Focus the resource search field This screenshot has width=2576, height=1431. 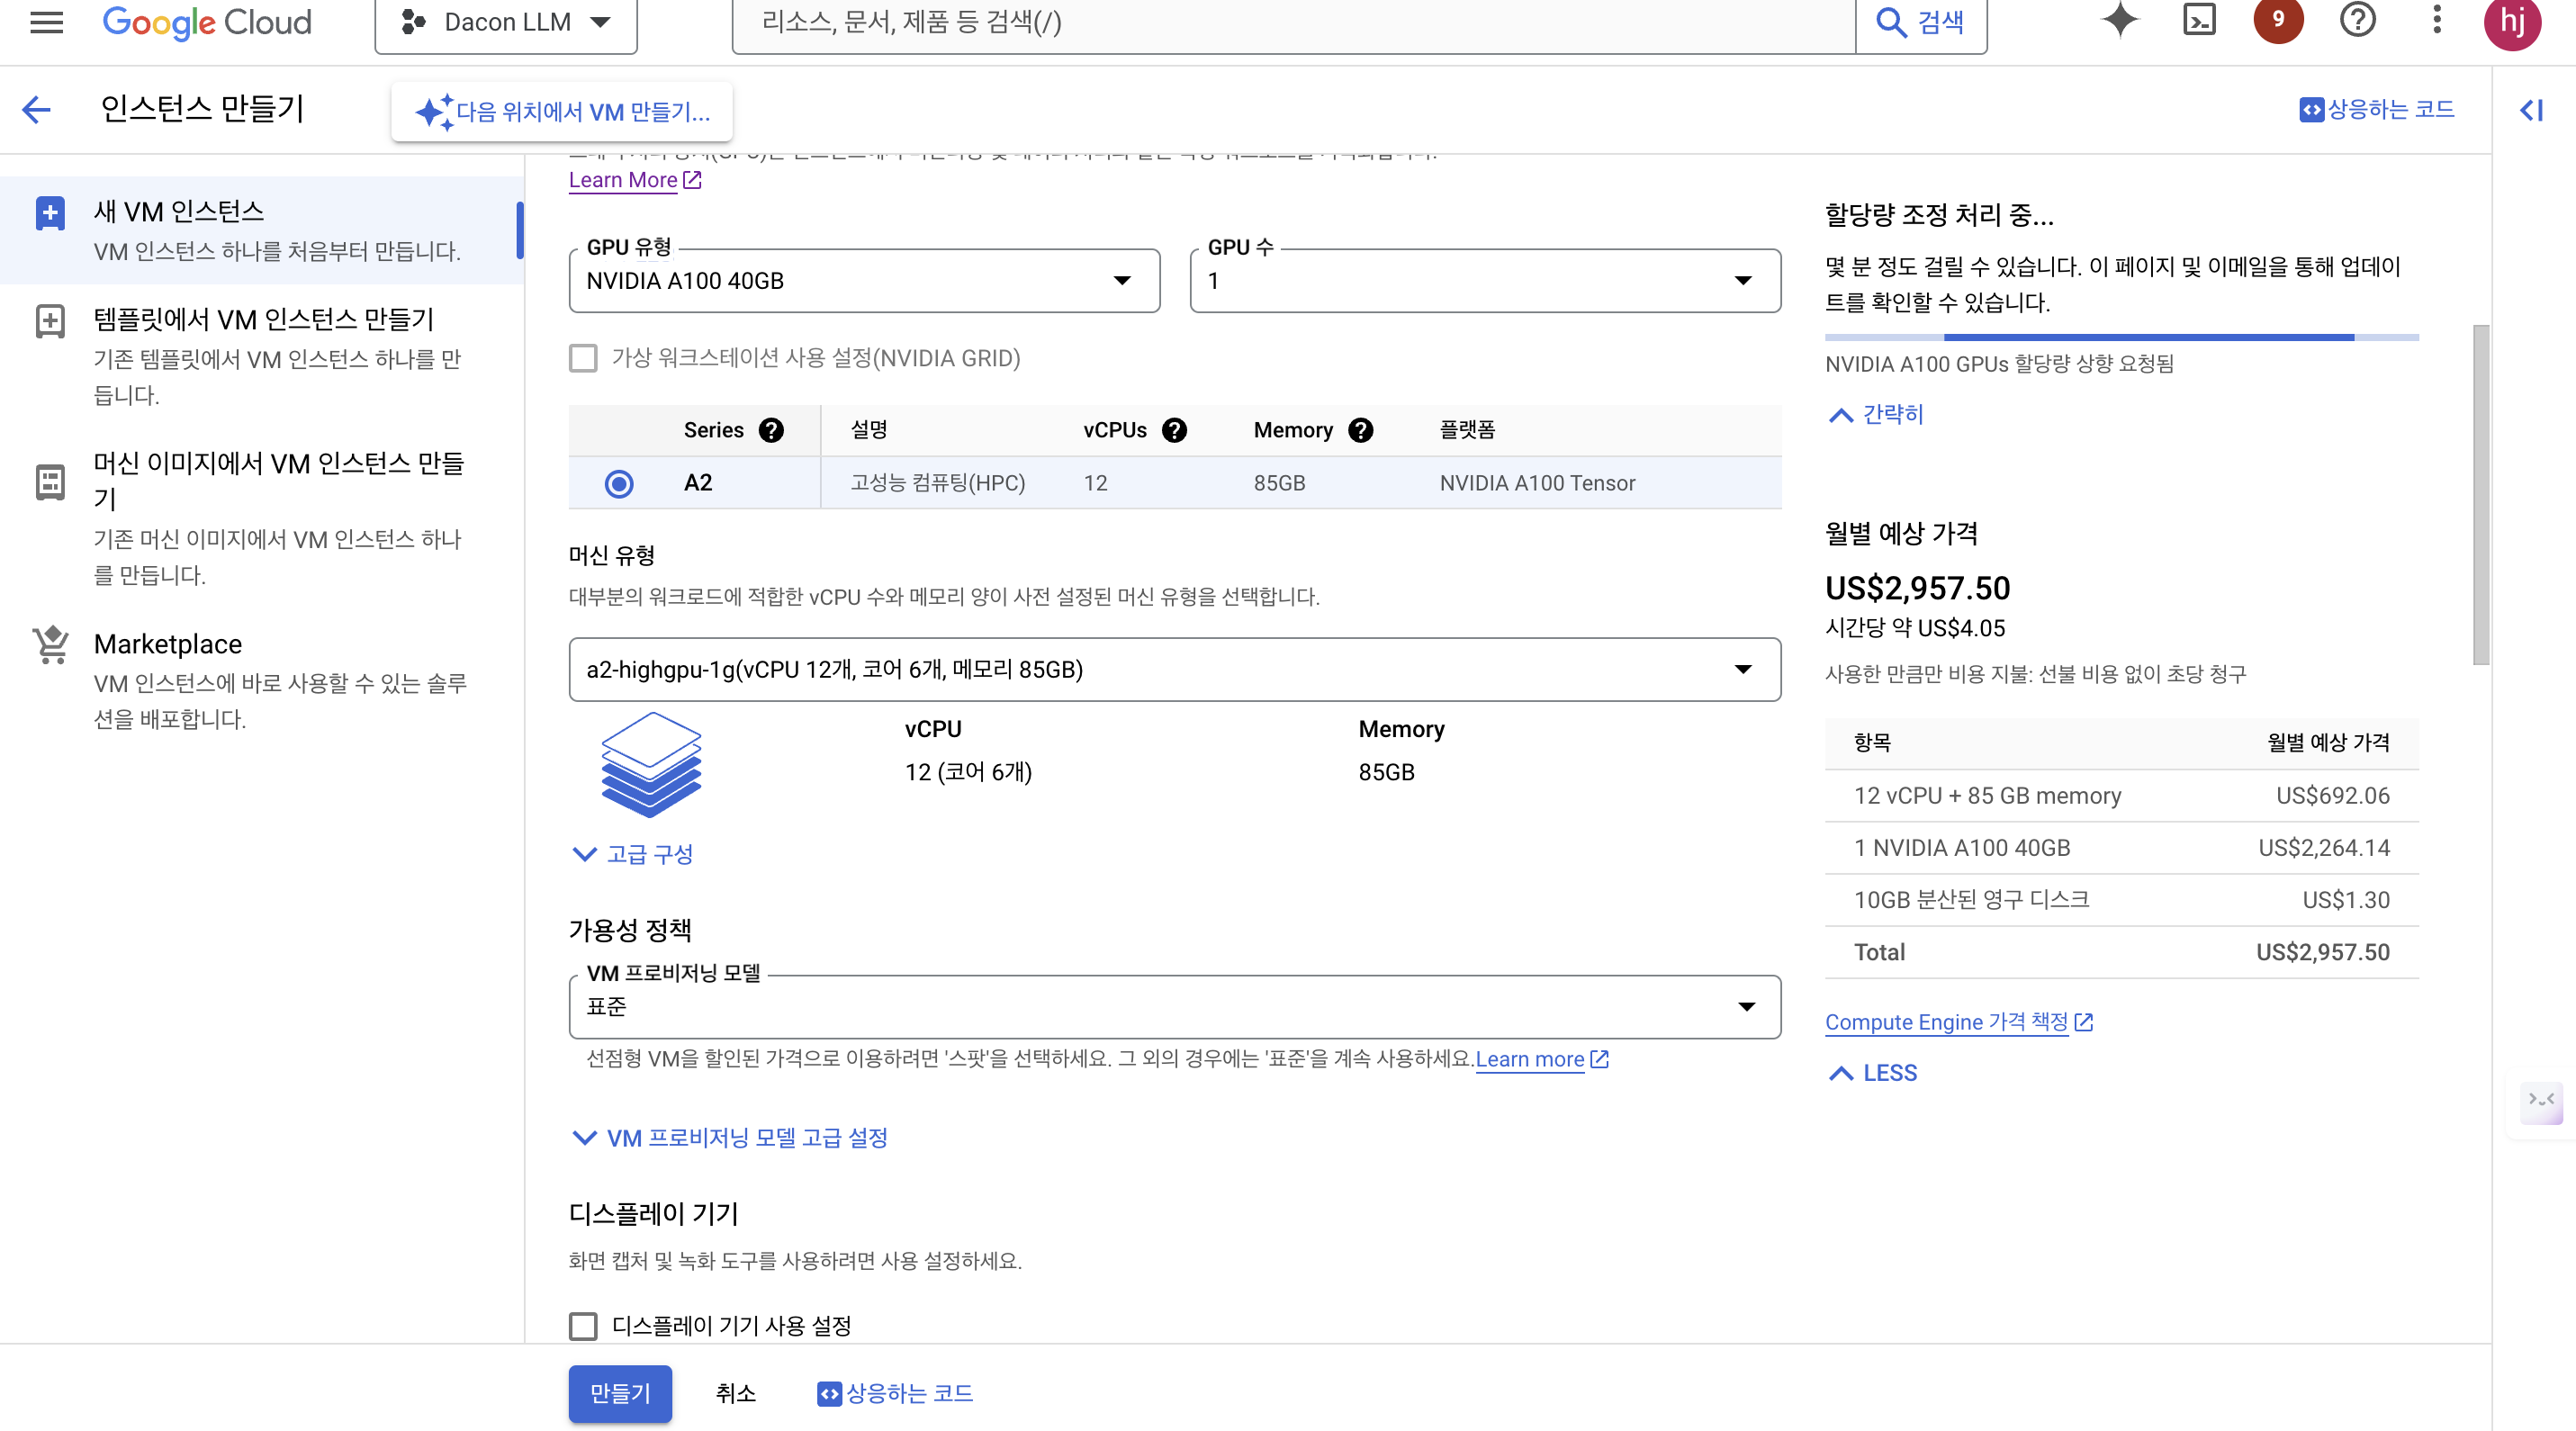click(x=1293, y=22)
